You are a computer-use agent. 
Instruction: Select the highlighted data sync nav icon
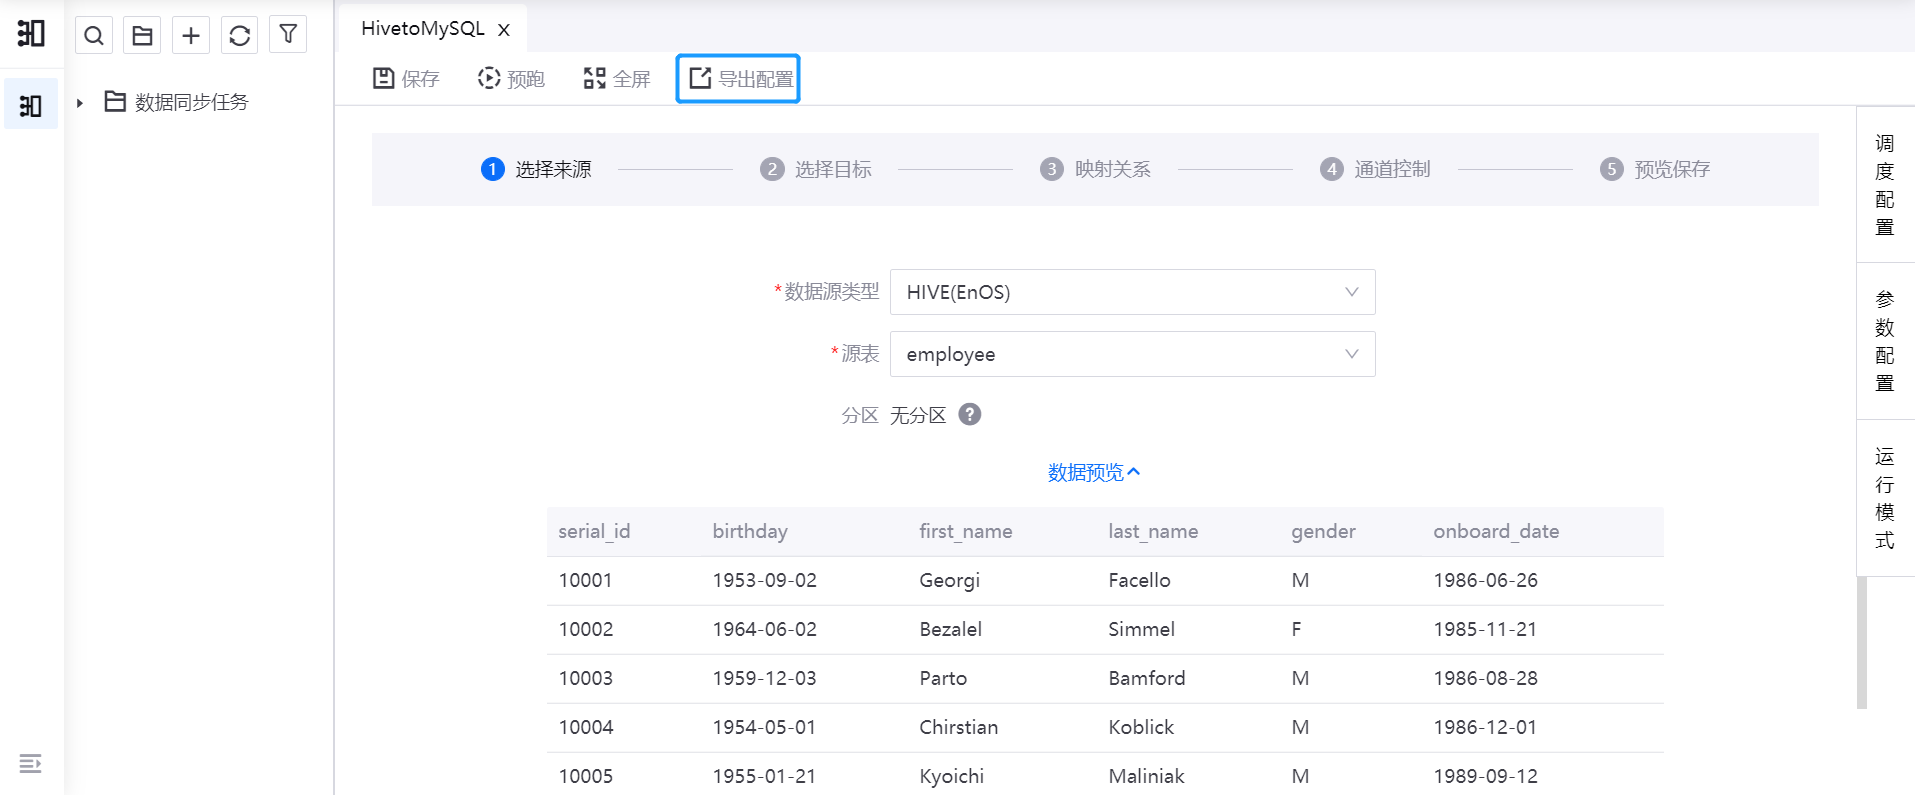31,105
